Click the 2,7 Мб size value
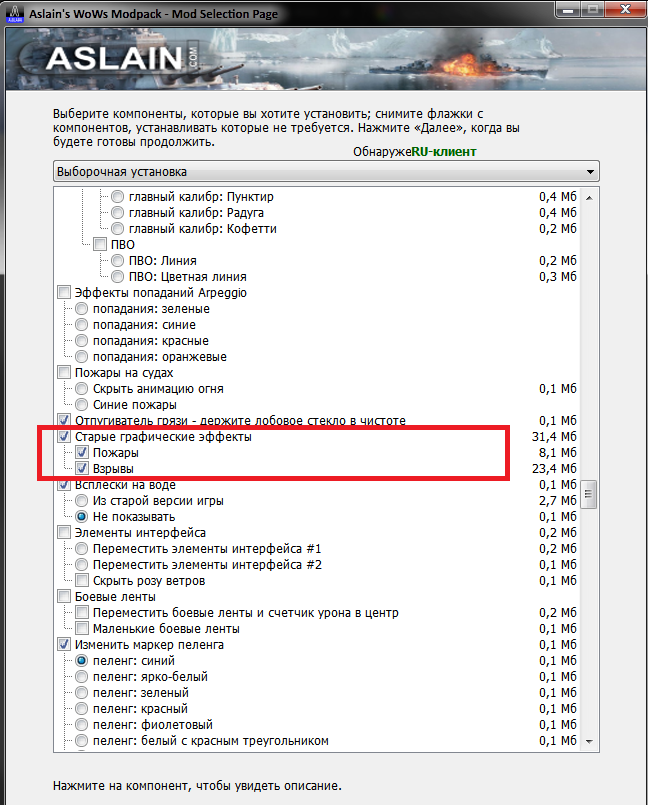This screenshot has height=805, width=648. (558, 500)
